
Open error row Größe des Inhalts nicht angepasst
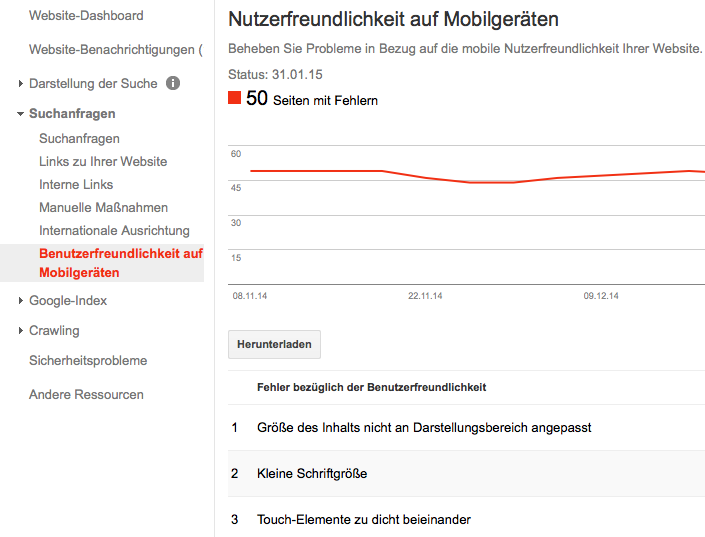click(466, 428)
